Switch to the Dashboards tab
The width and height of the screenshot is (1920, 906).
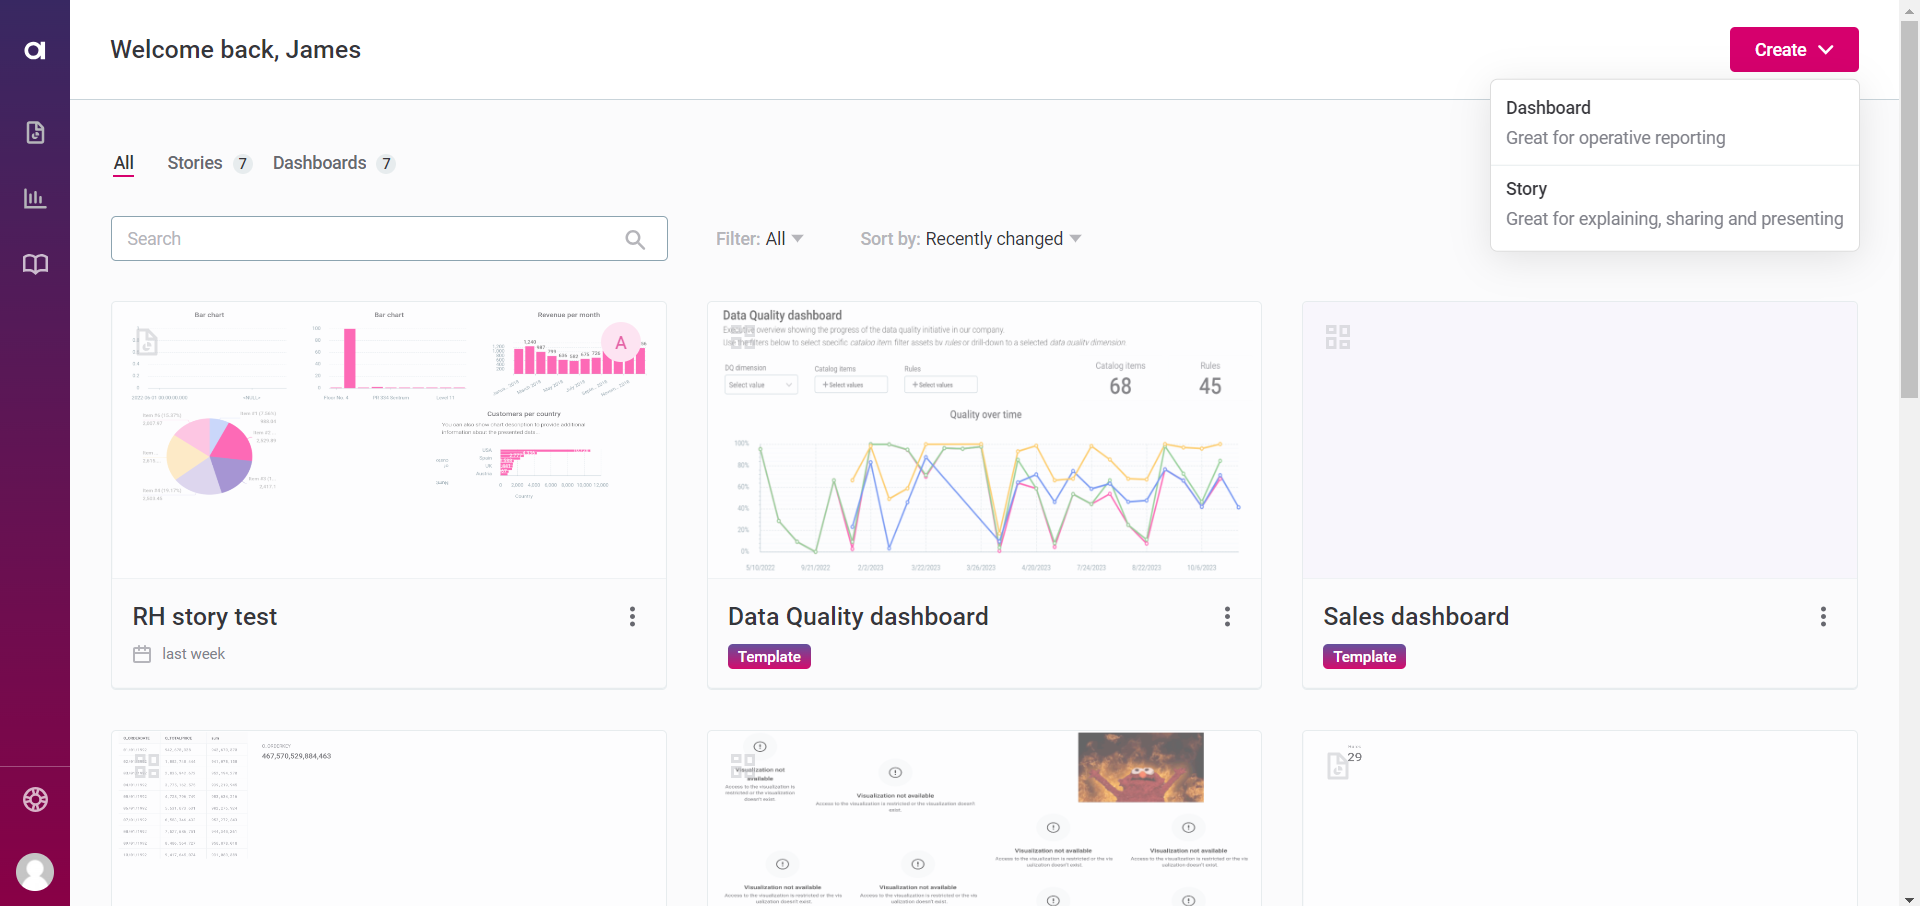tap(319, 163)
